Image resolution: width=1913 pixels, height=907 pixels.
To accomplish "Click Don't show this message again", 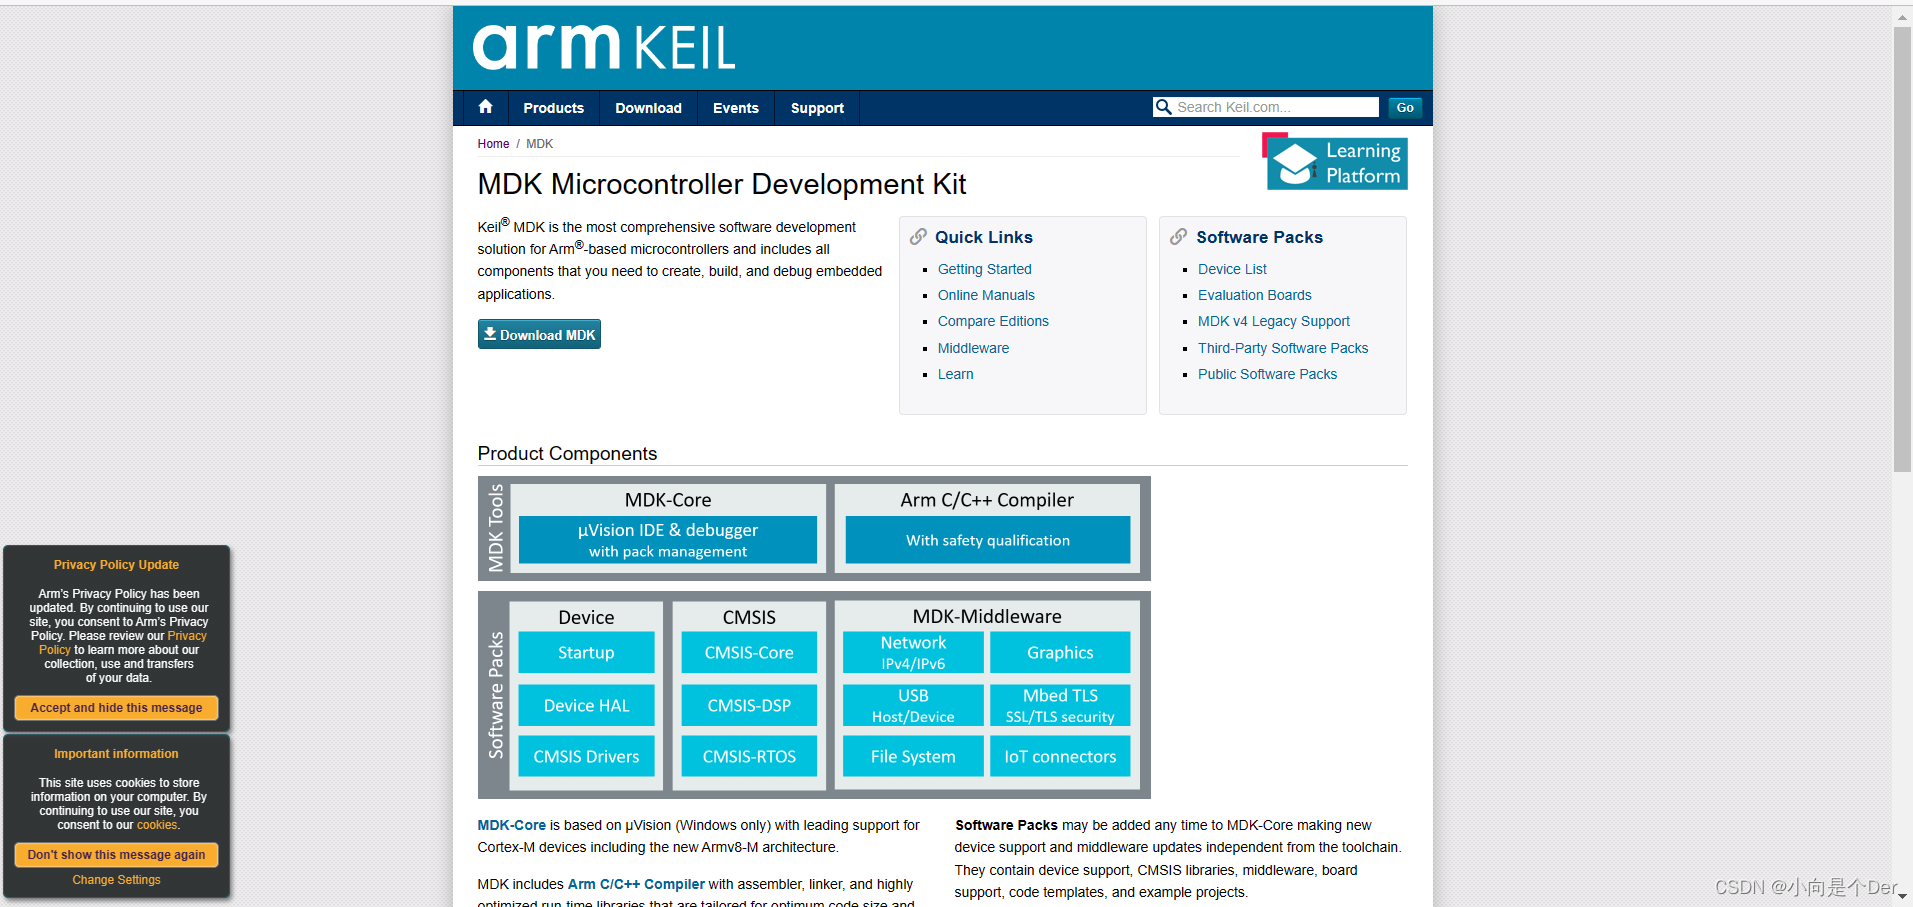I will 116,854.
